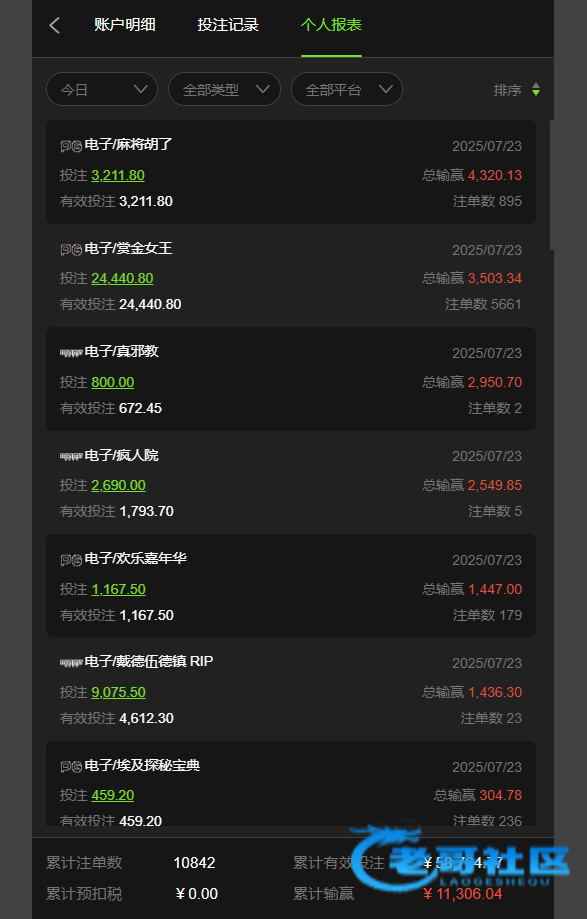Open the 电子/疯人院 report row

291,482
